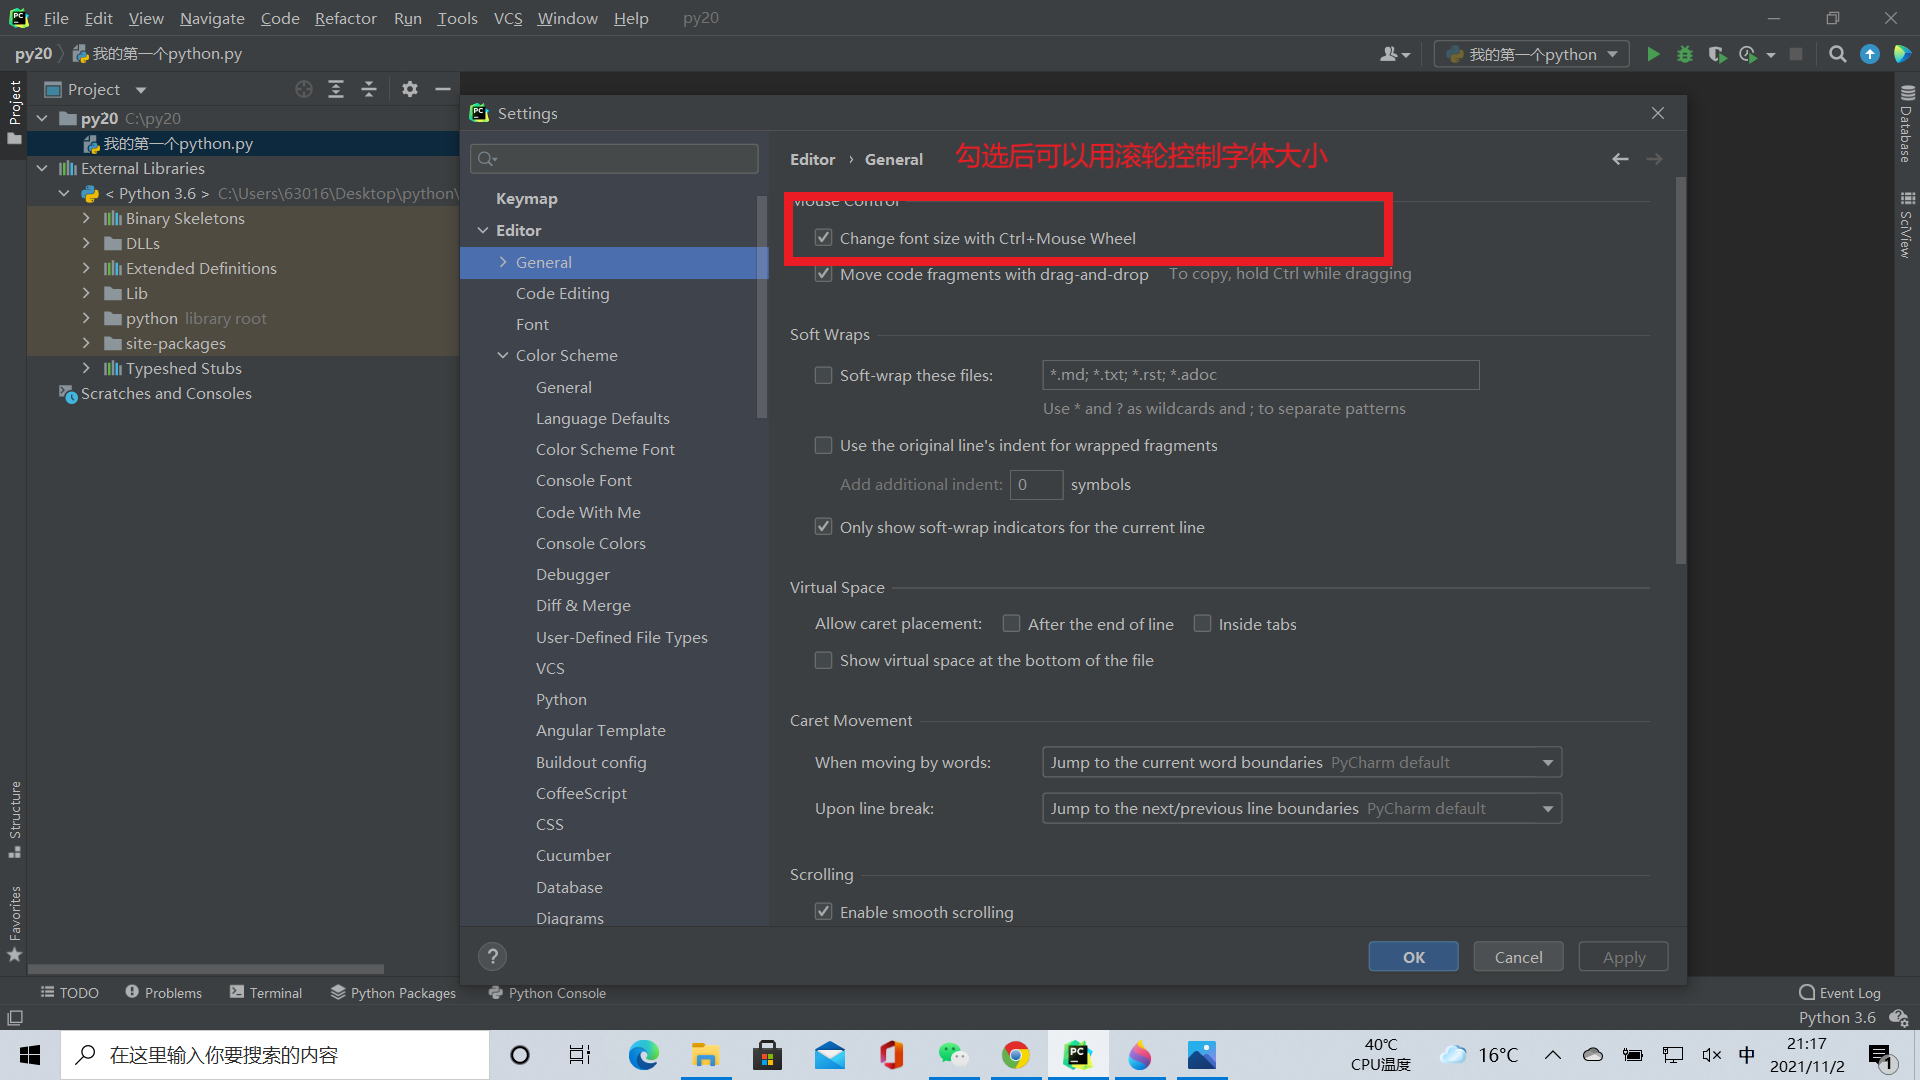Screen dimensions: 1920x1080
Task: Click the Collapse All icon in Project panel
Action: click(368, 89)
